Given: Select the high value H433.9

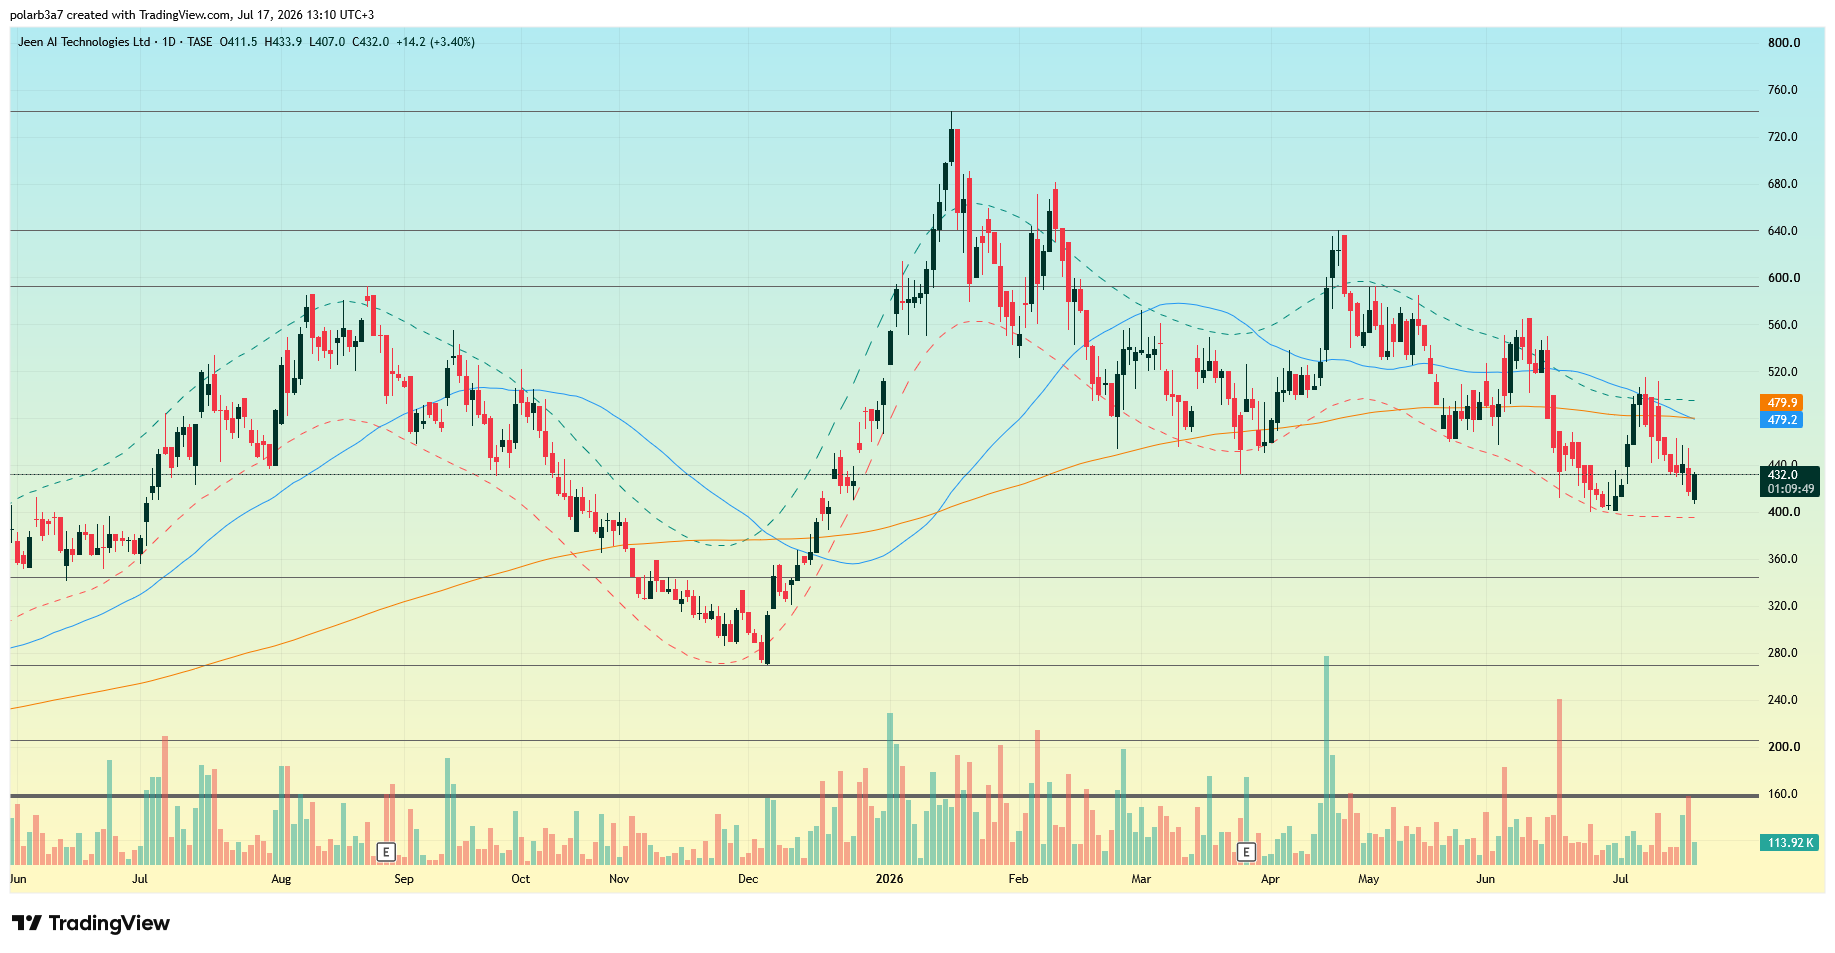Looking at the screenshot, I should (x=283, y=42).
